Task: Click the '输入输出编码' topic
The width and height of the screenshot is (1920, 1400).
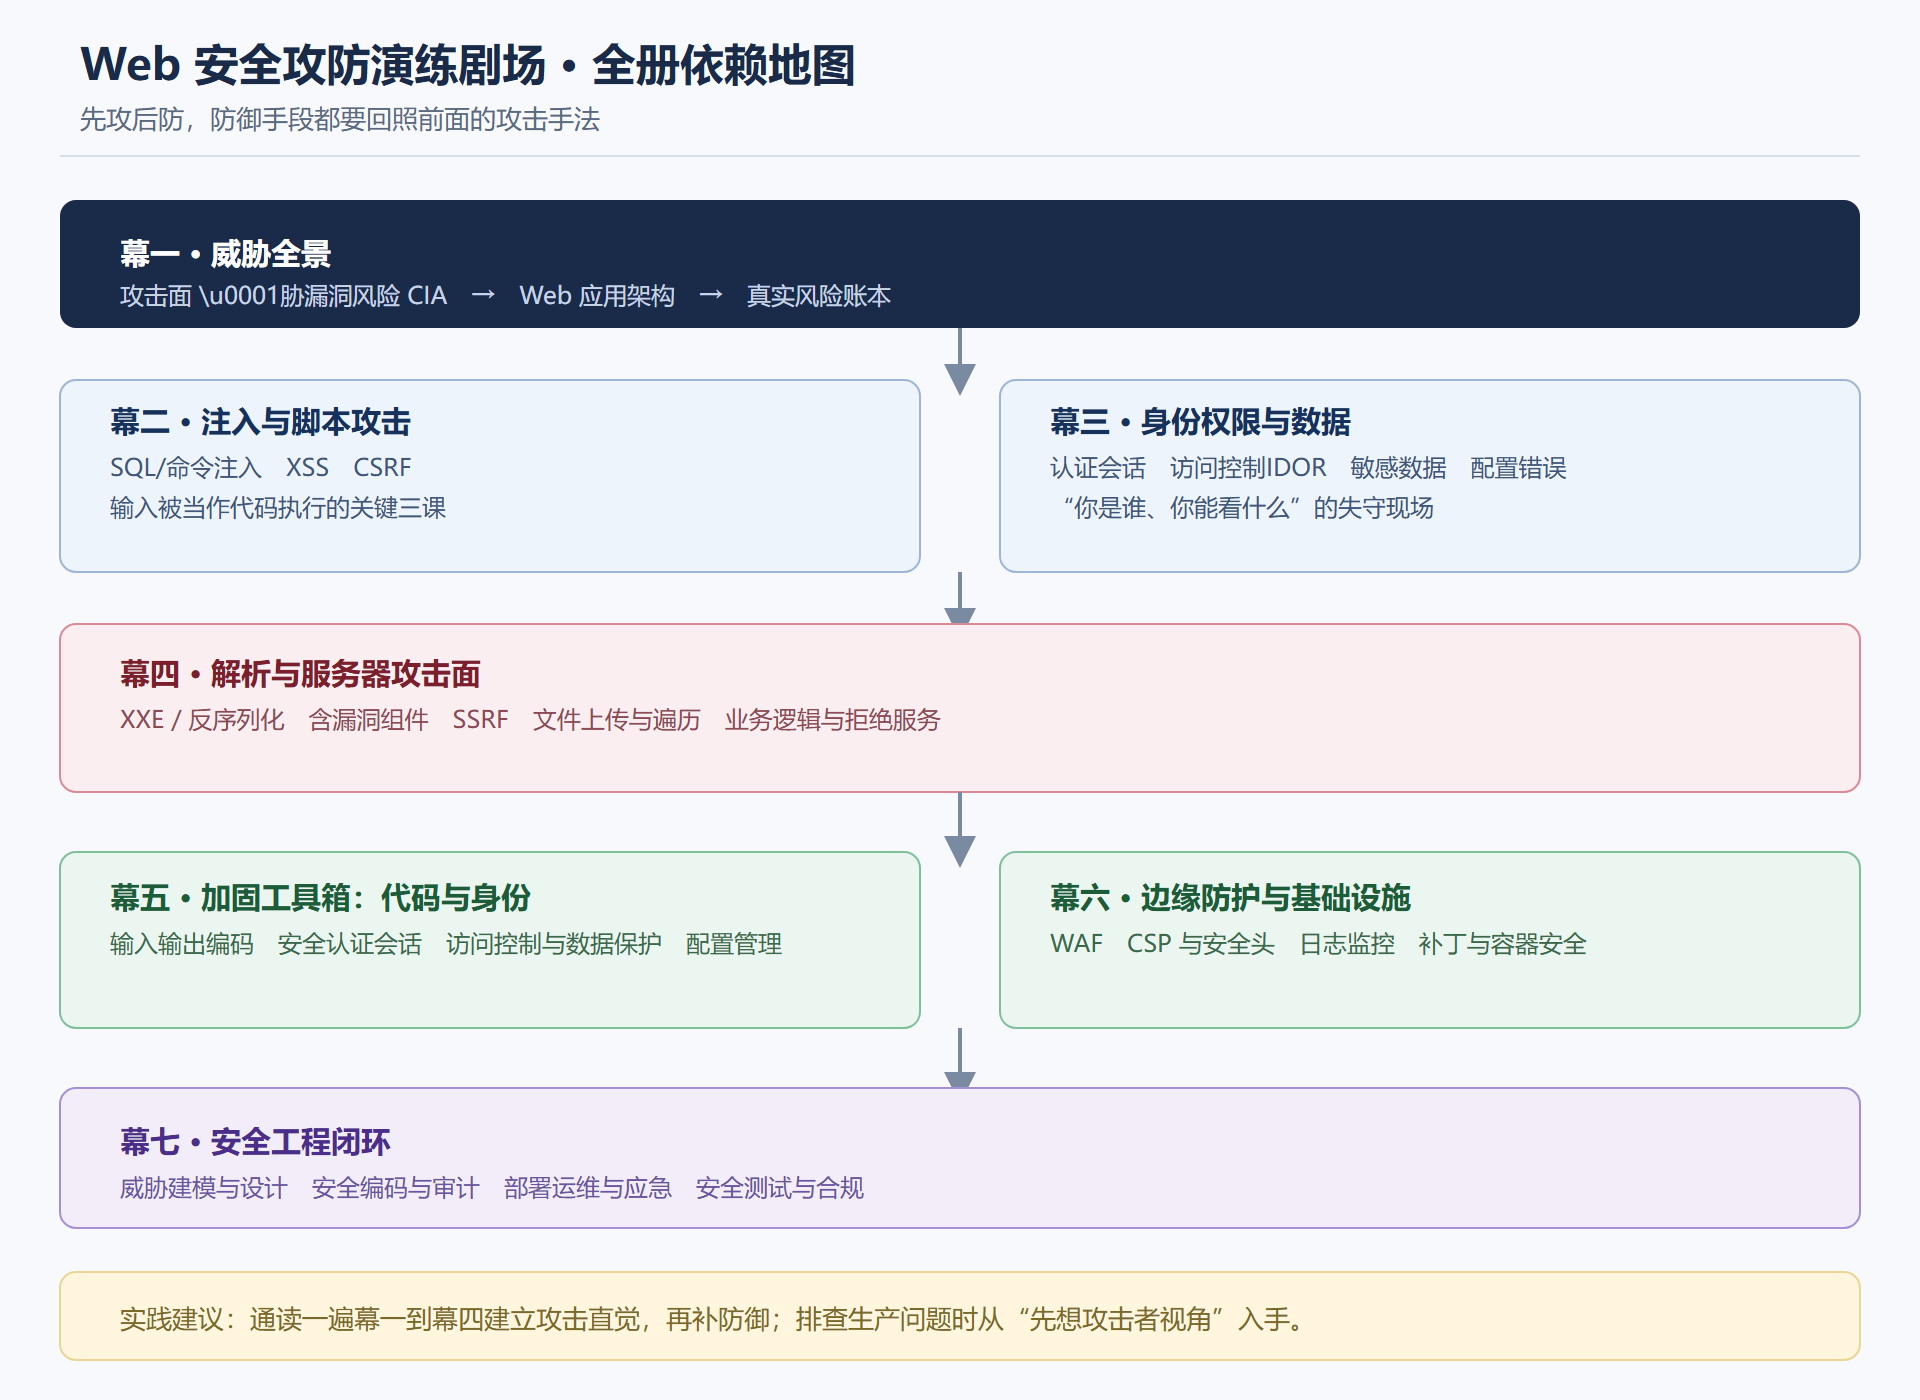Action: click(x=182, y=944)
